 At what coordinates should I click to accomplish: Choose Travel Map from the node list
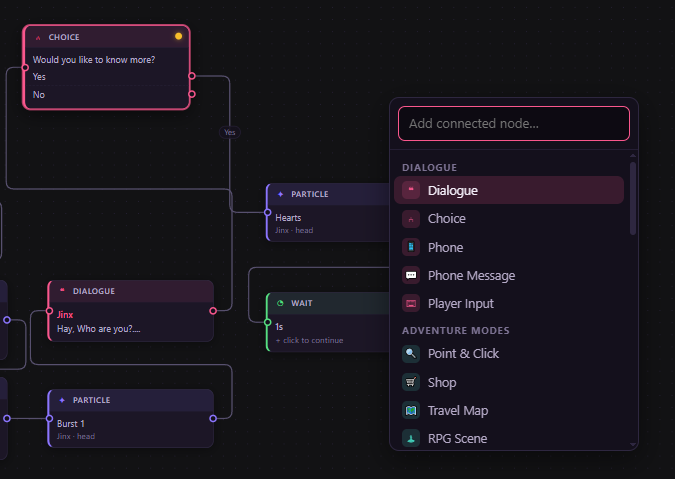point(509,410)
